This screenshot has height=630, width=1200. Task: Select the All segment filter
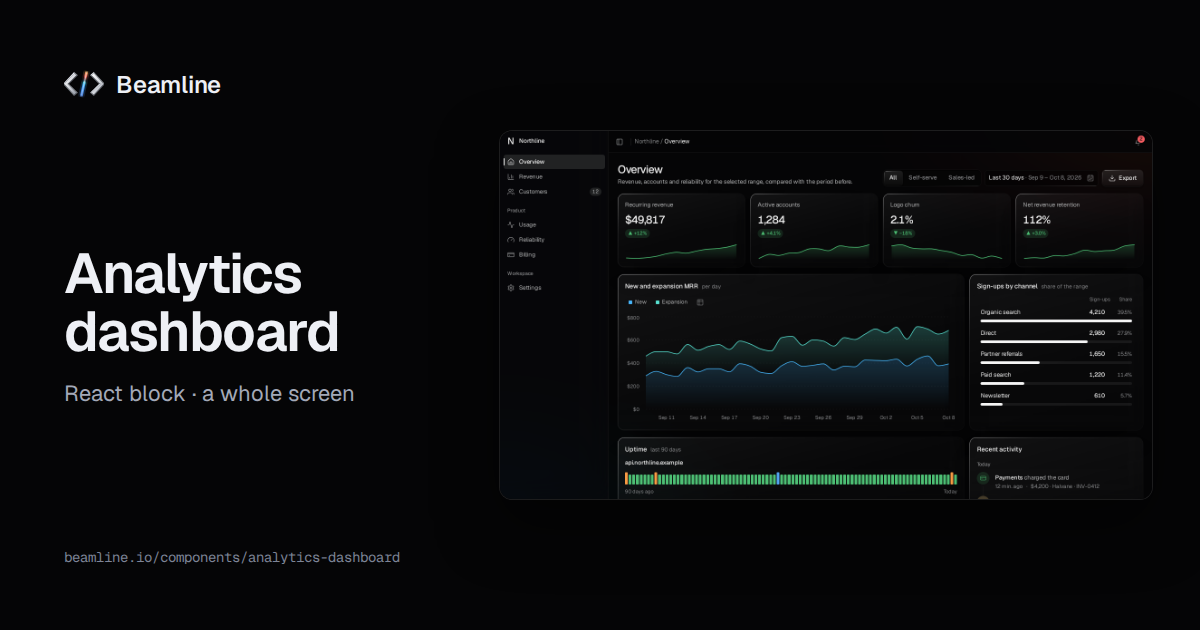point(893,178)
